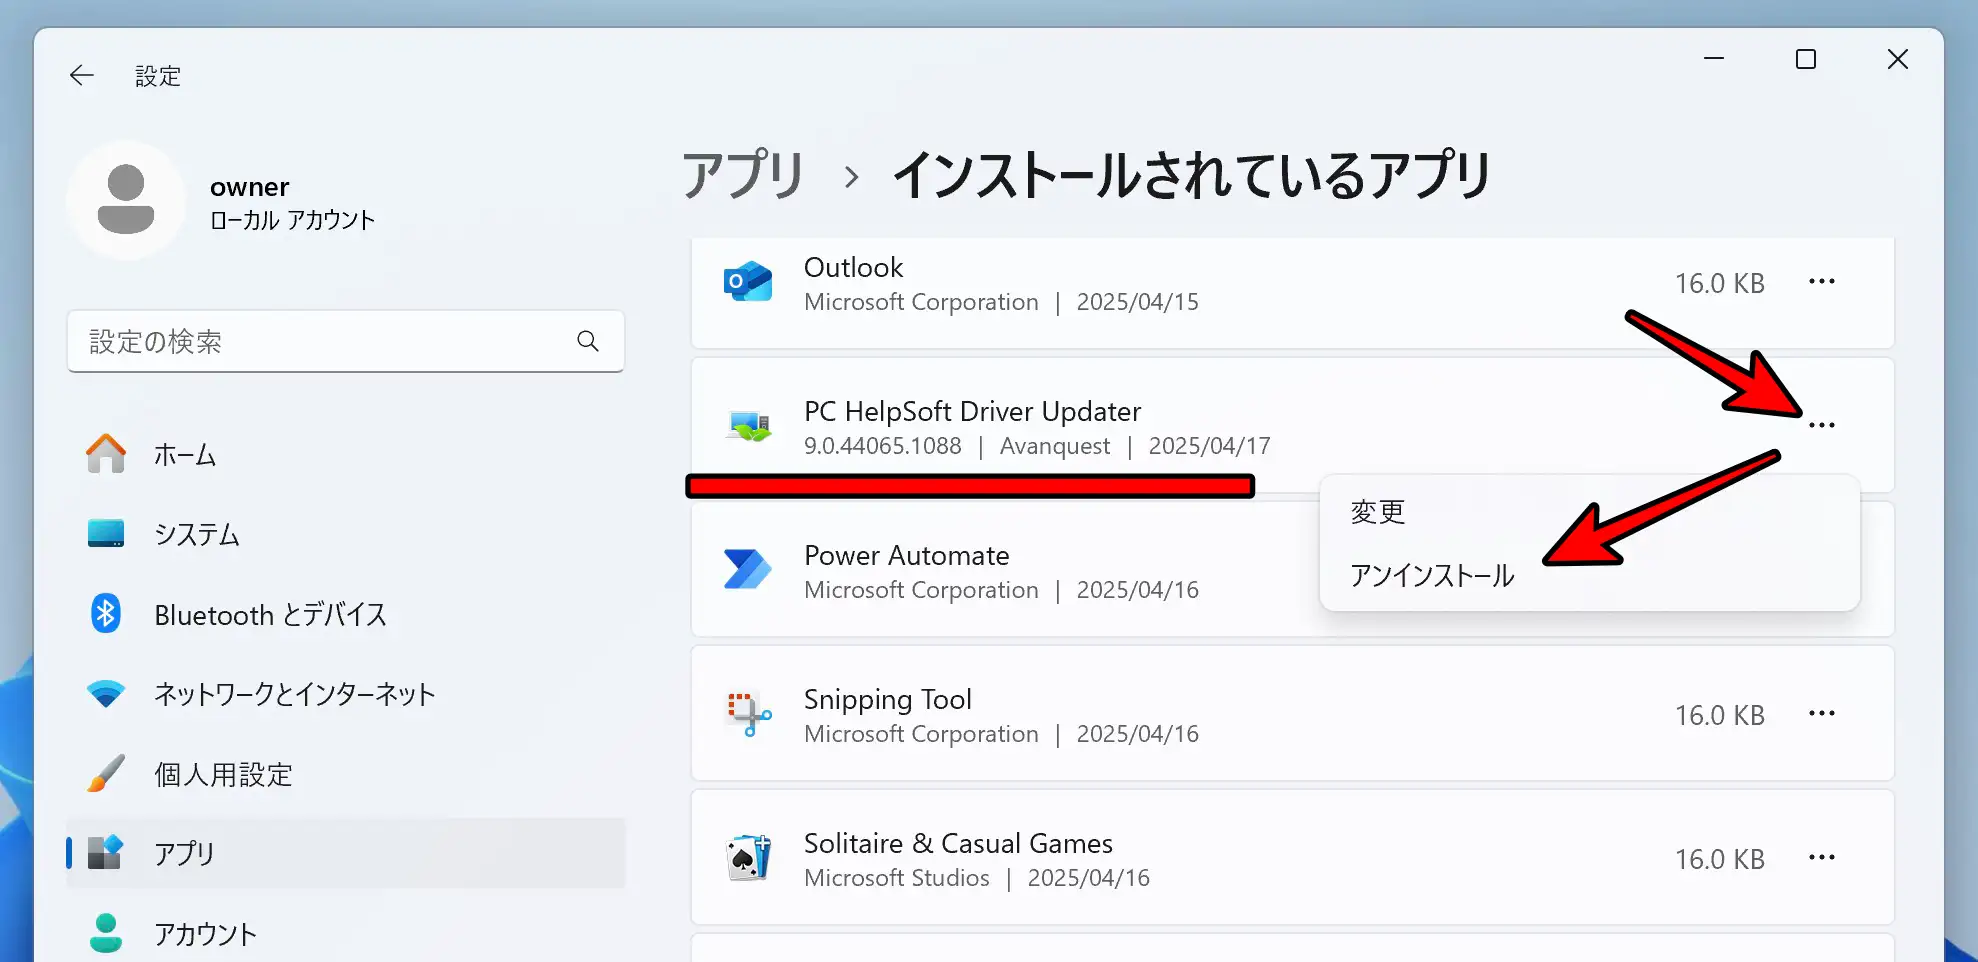Click the 設定の検索 search field
Image resolution: width=1978 pixels, height=962 pixels.
click(x=346, y=341)
